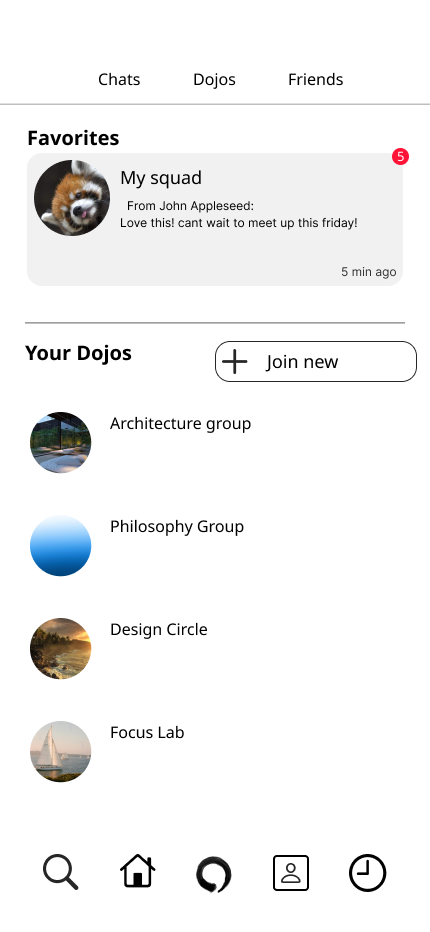
Task: Click the Join new button
Action: click(315, 361)
